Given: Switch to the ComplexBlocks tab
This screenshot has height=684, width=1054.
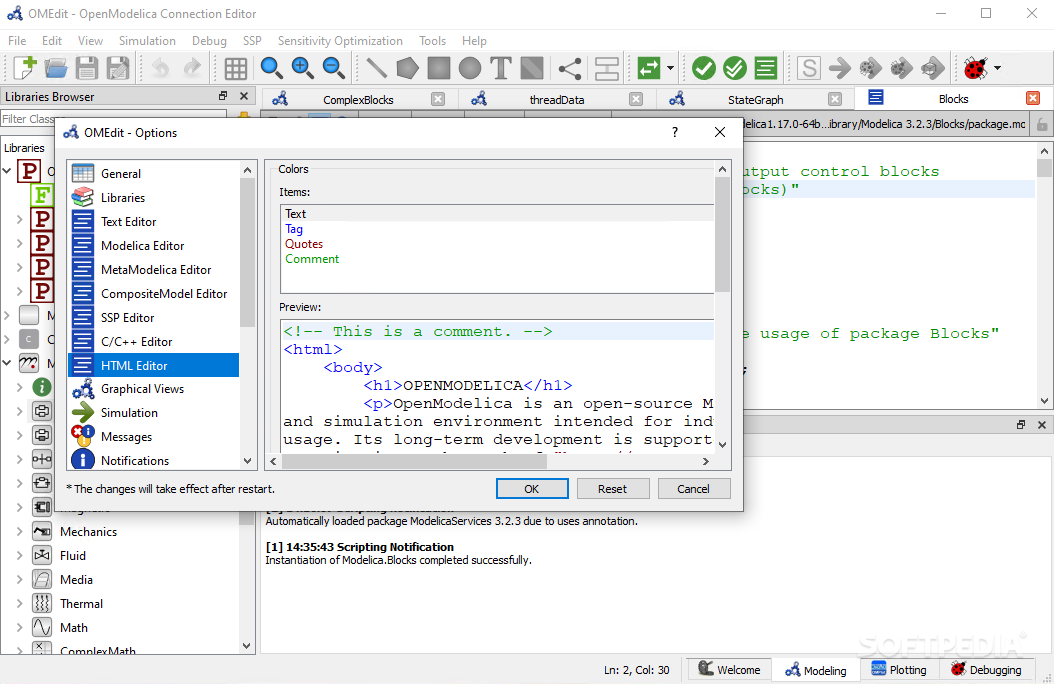Looking at the screenshot, I should point(358,99).
